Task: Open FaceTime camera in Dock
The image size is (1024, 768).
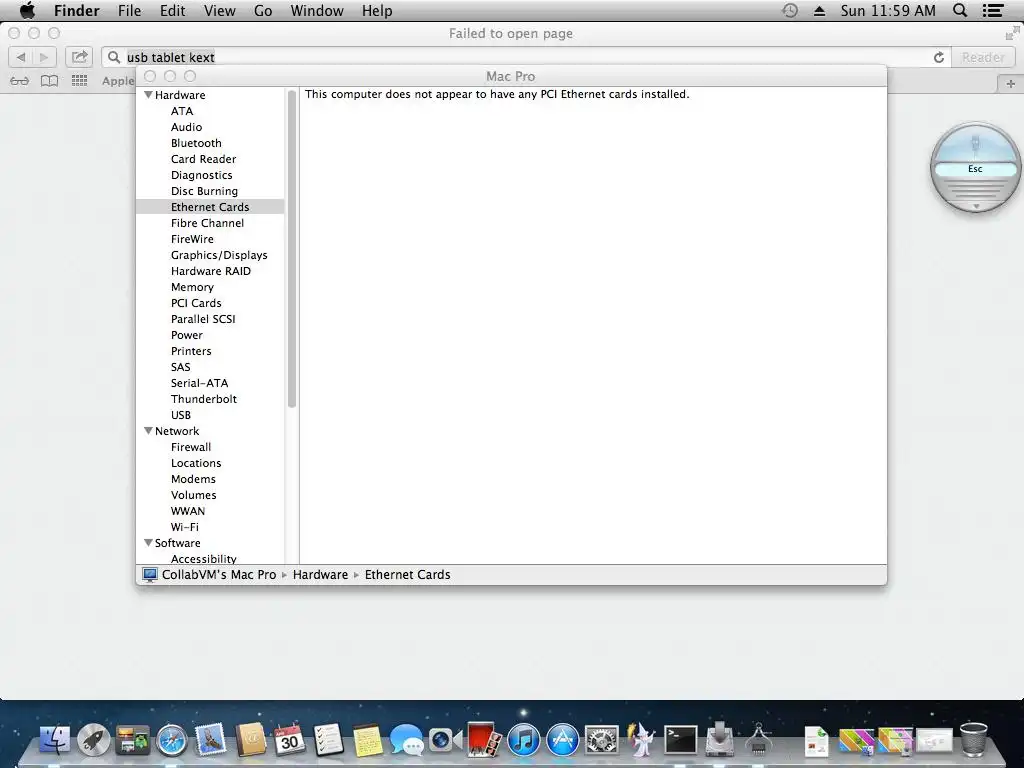Action: tap(445, 741)
